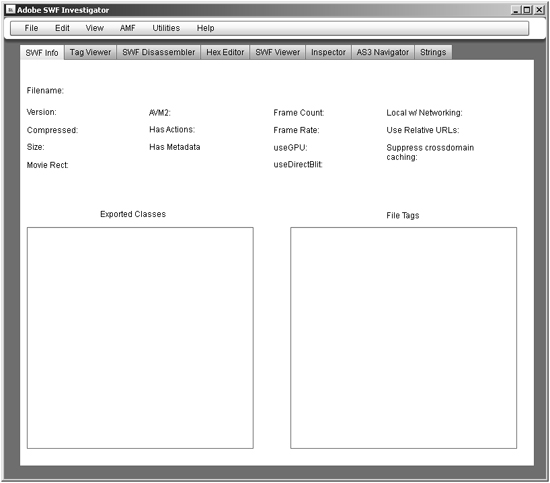This screenshot has width=550, height=483.
Task: Open the AS3 Navigator tab
Action: click(383, 52)
